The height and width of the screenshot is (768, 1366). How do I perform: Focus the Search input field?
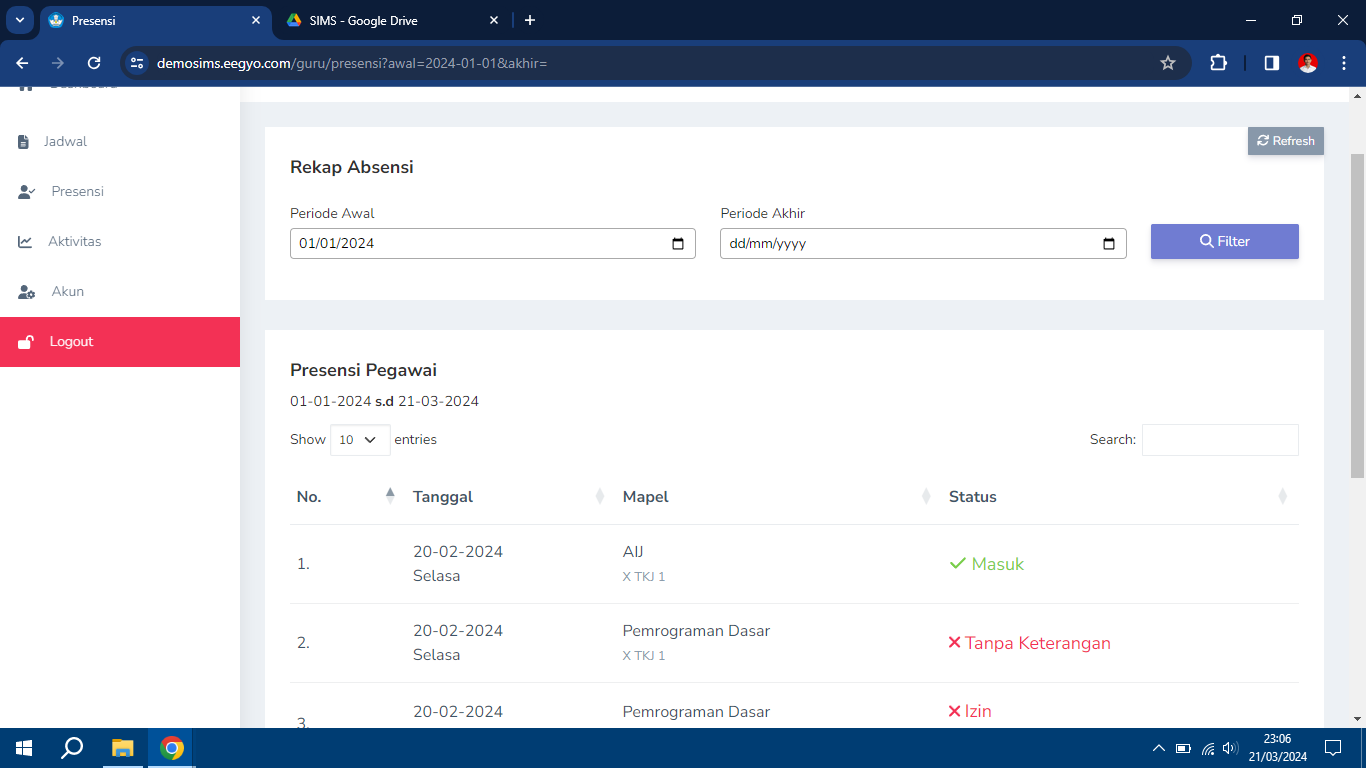1219,440
